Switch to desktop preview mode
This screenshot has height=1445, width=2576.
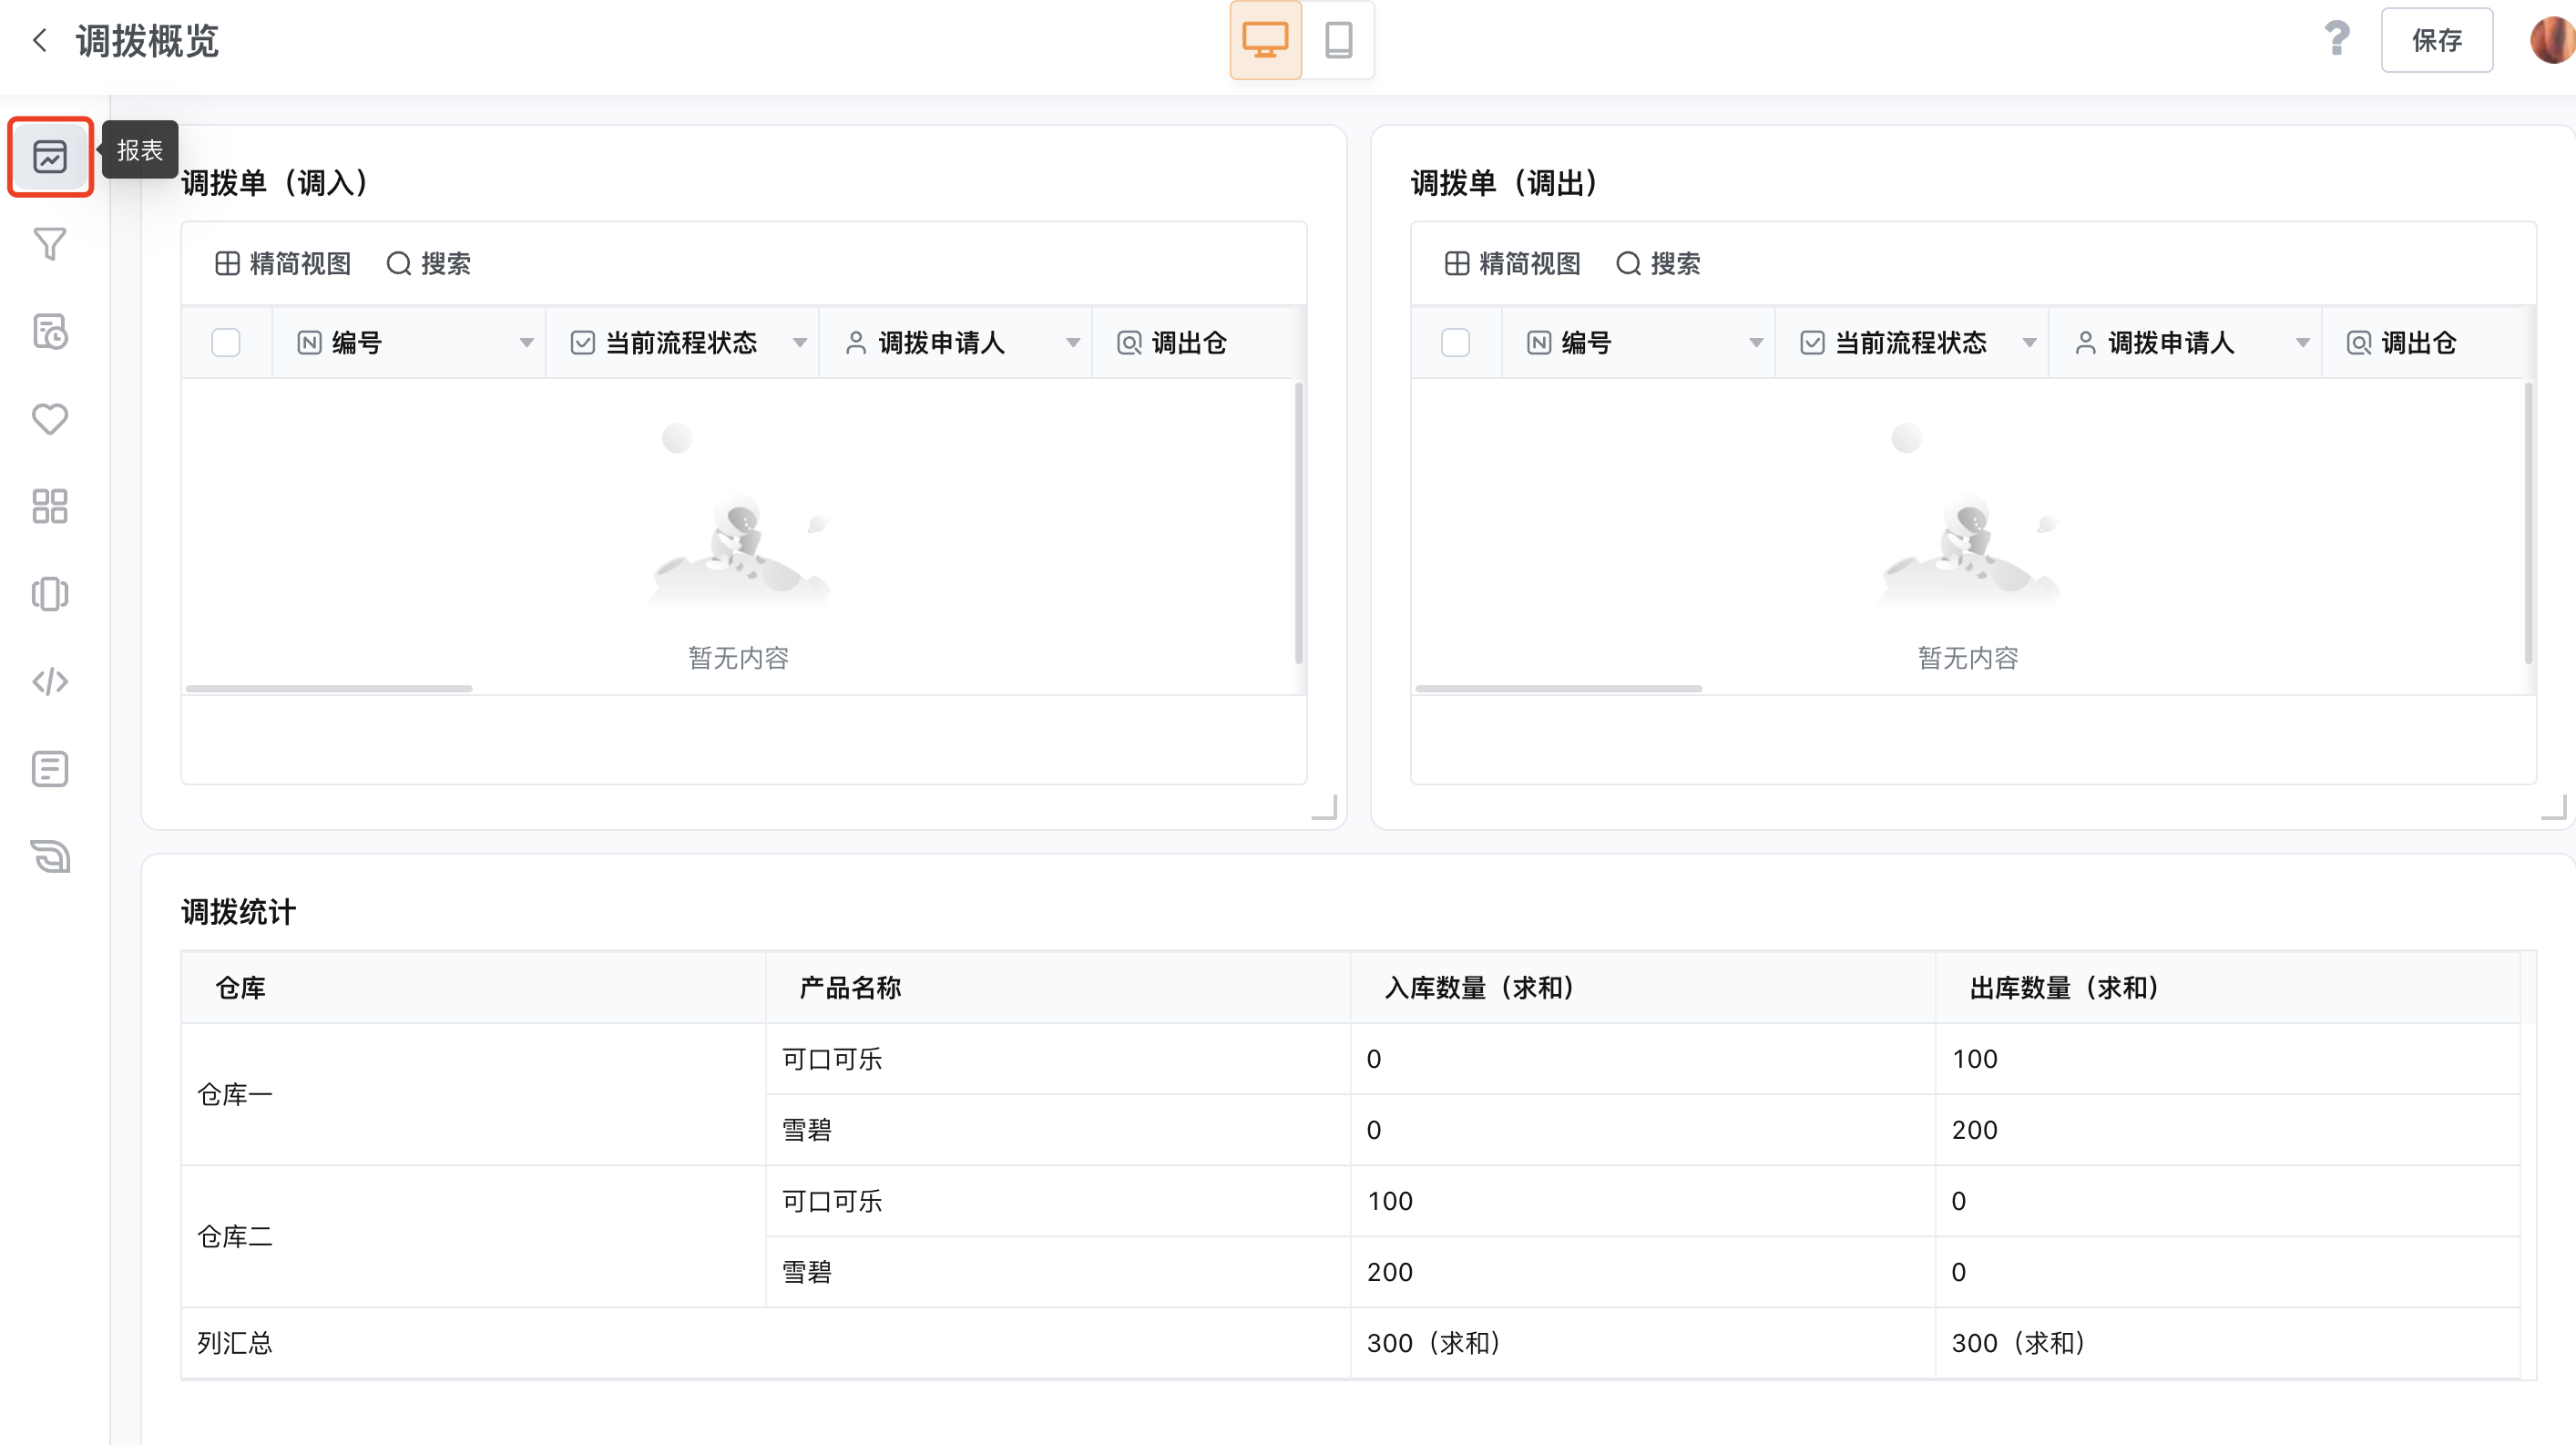pos(1265,40)
